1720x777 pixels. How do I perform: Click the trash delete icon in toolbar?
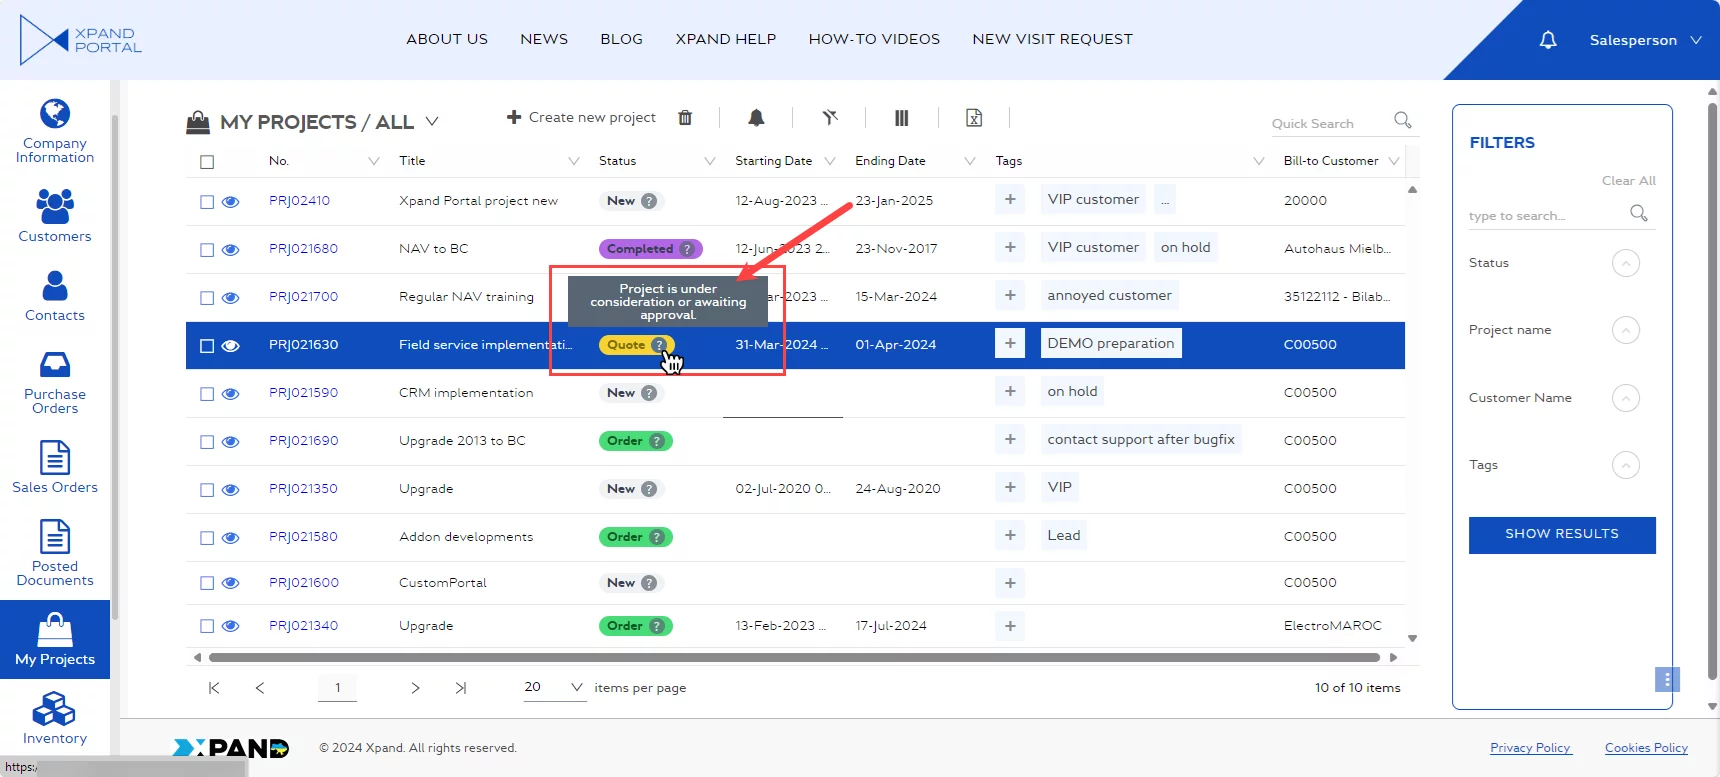(x=685, y=118)
